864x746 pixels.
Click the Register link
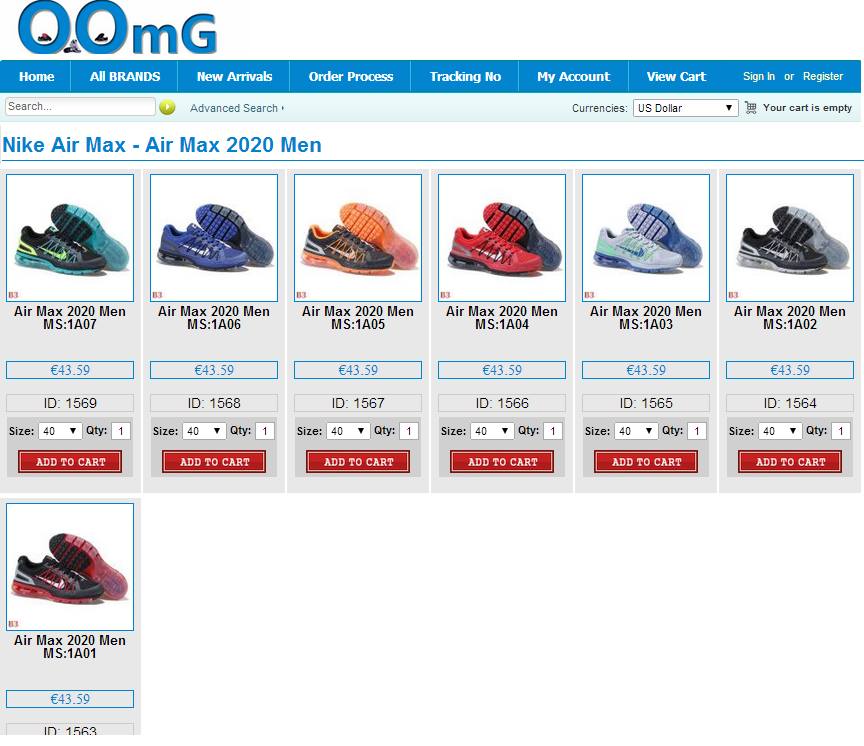point(823,76)
